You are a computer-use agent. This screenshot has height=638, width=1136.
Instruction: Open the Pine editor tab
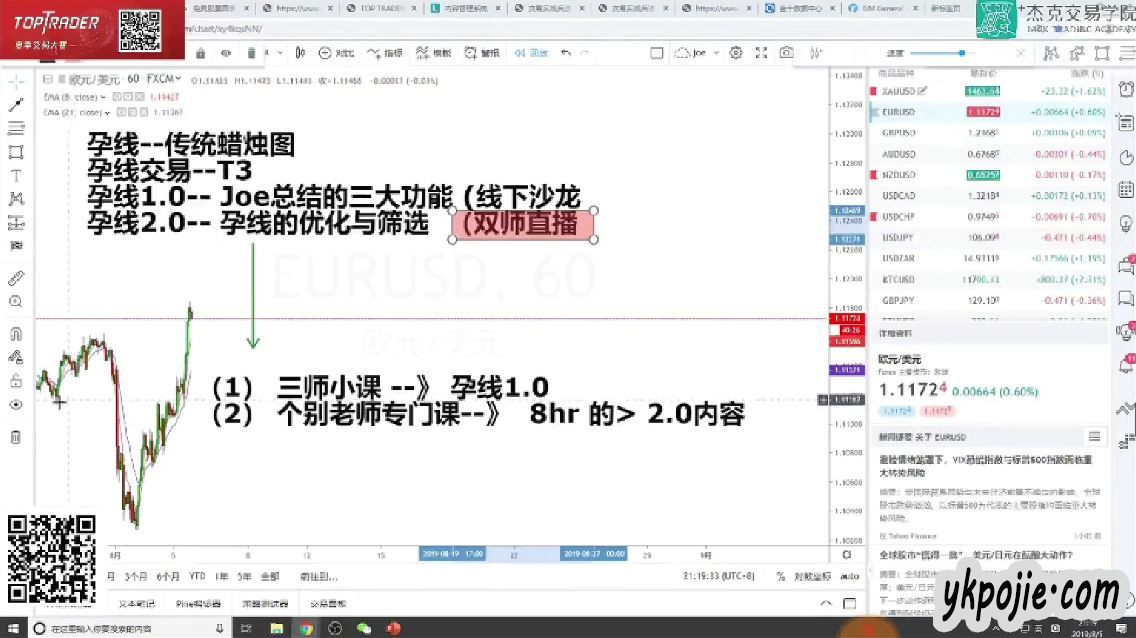pos(198,604)
